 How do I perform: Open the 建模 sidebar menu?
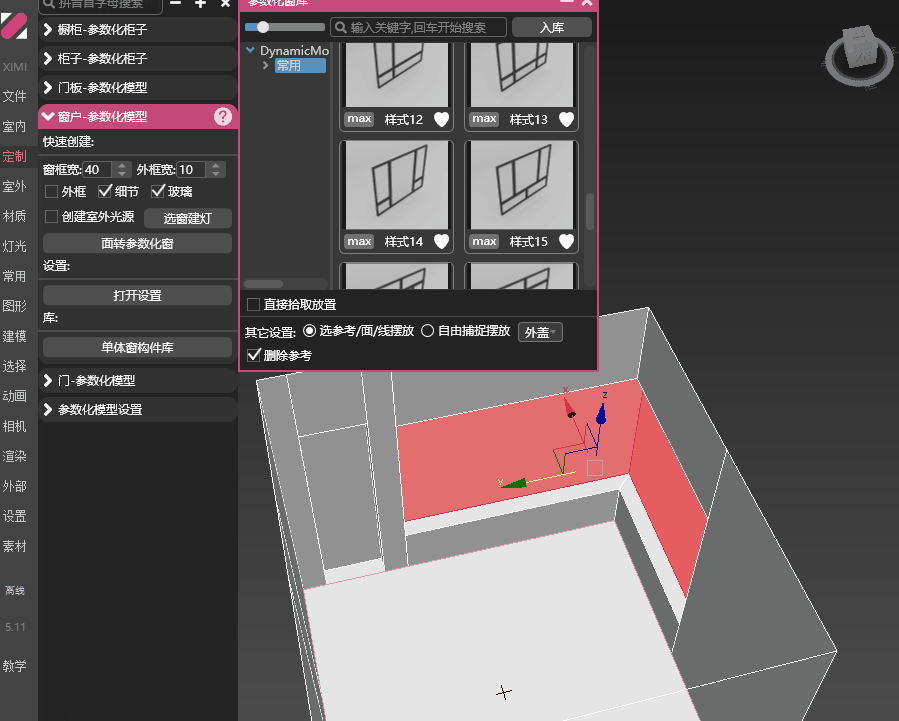[x=14, y=336]
